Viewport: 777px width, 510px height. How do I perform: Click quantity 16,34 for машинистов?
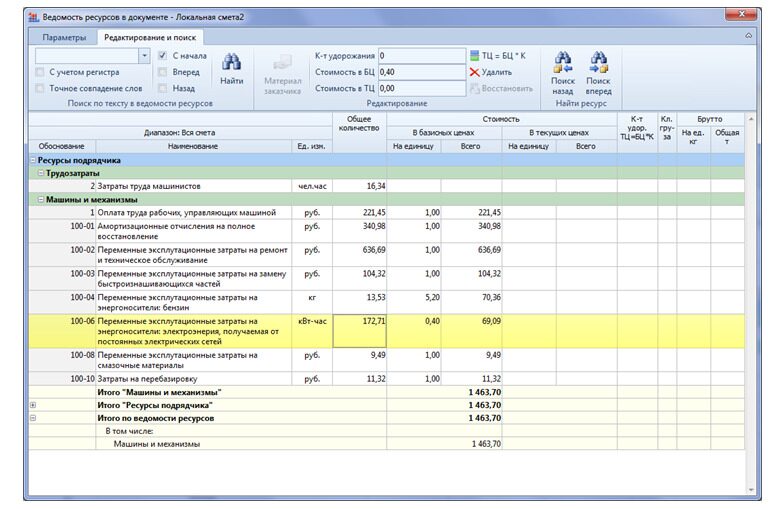tap(376, 186)
